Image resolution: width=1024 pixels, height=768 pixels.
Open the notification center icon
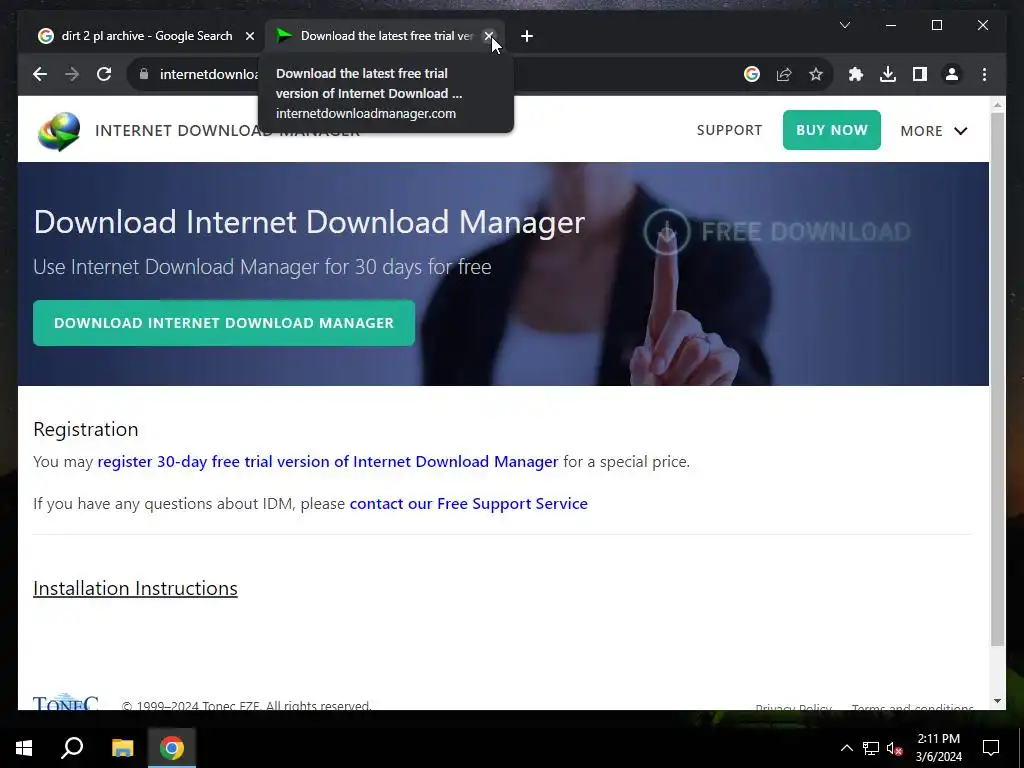pos(991,748)
